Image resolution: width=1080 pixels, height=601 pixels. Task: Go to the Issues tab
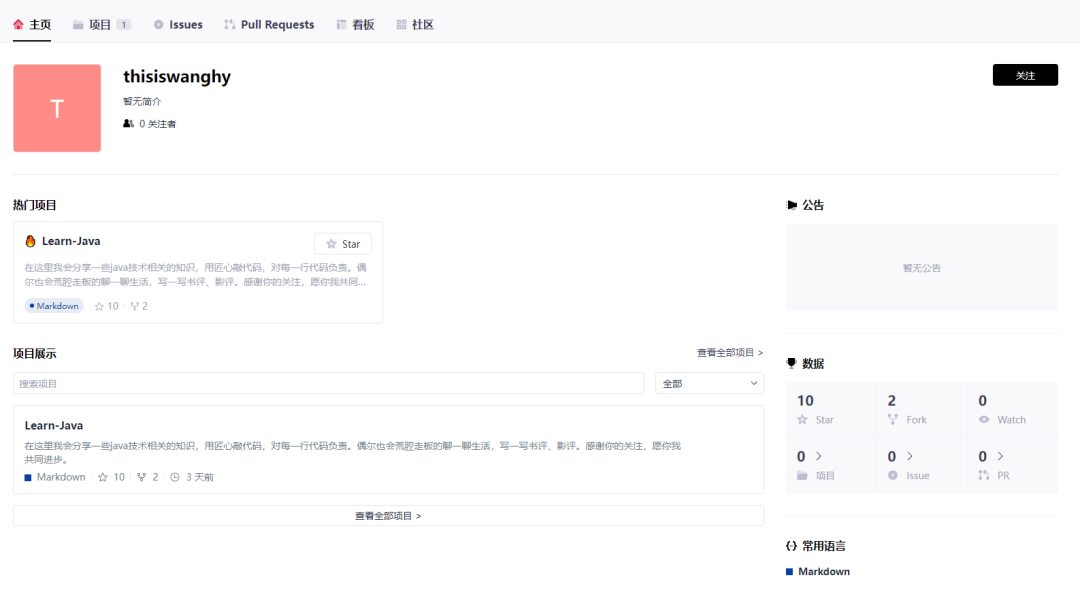click(178, 25)
